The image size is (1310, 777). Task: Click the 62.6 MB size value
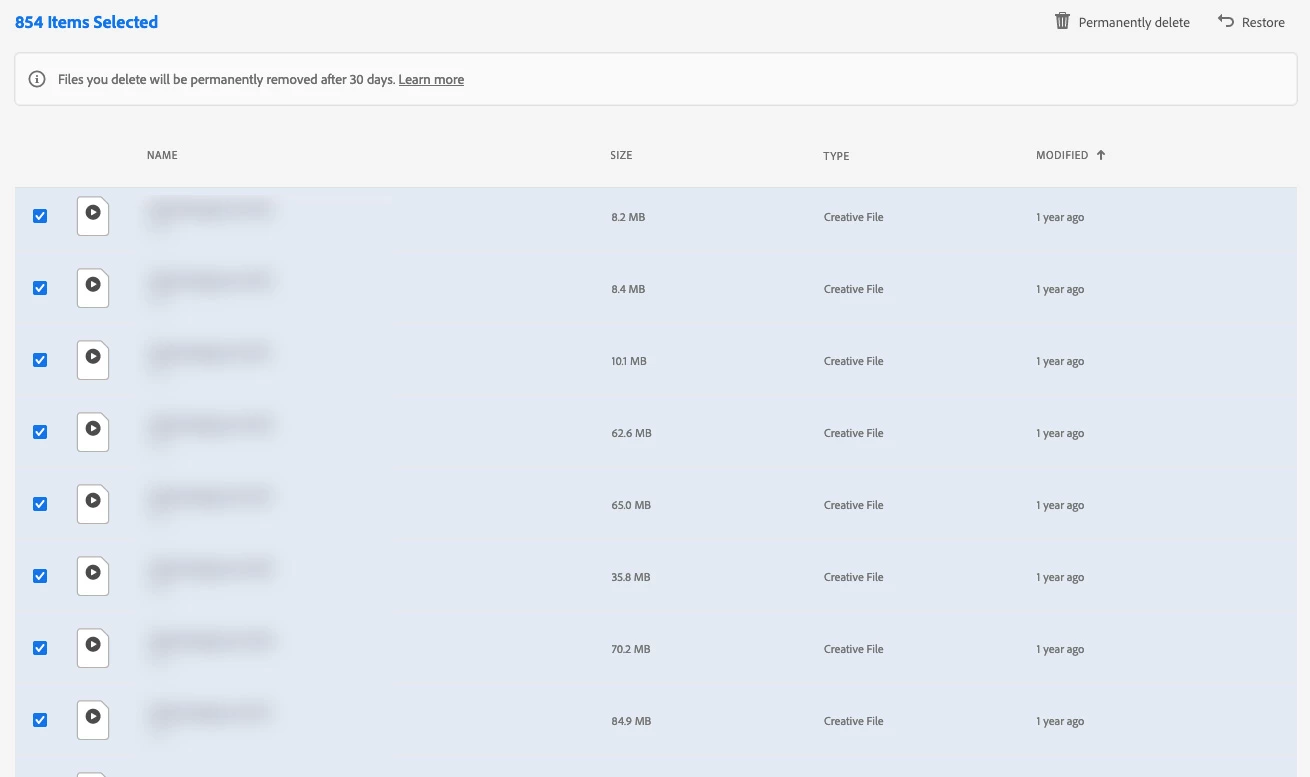click(631, 433)
